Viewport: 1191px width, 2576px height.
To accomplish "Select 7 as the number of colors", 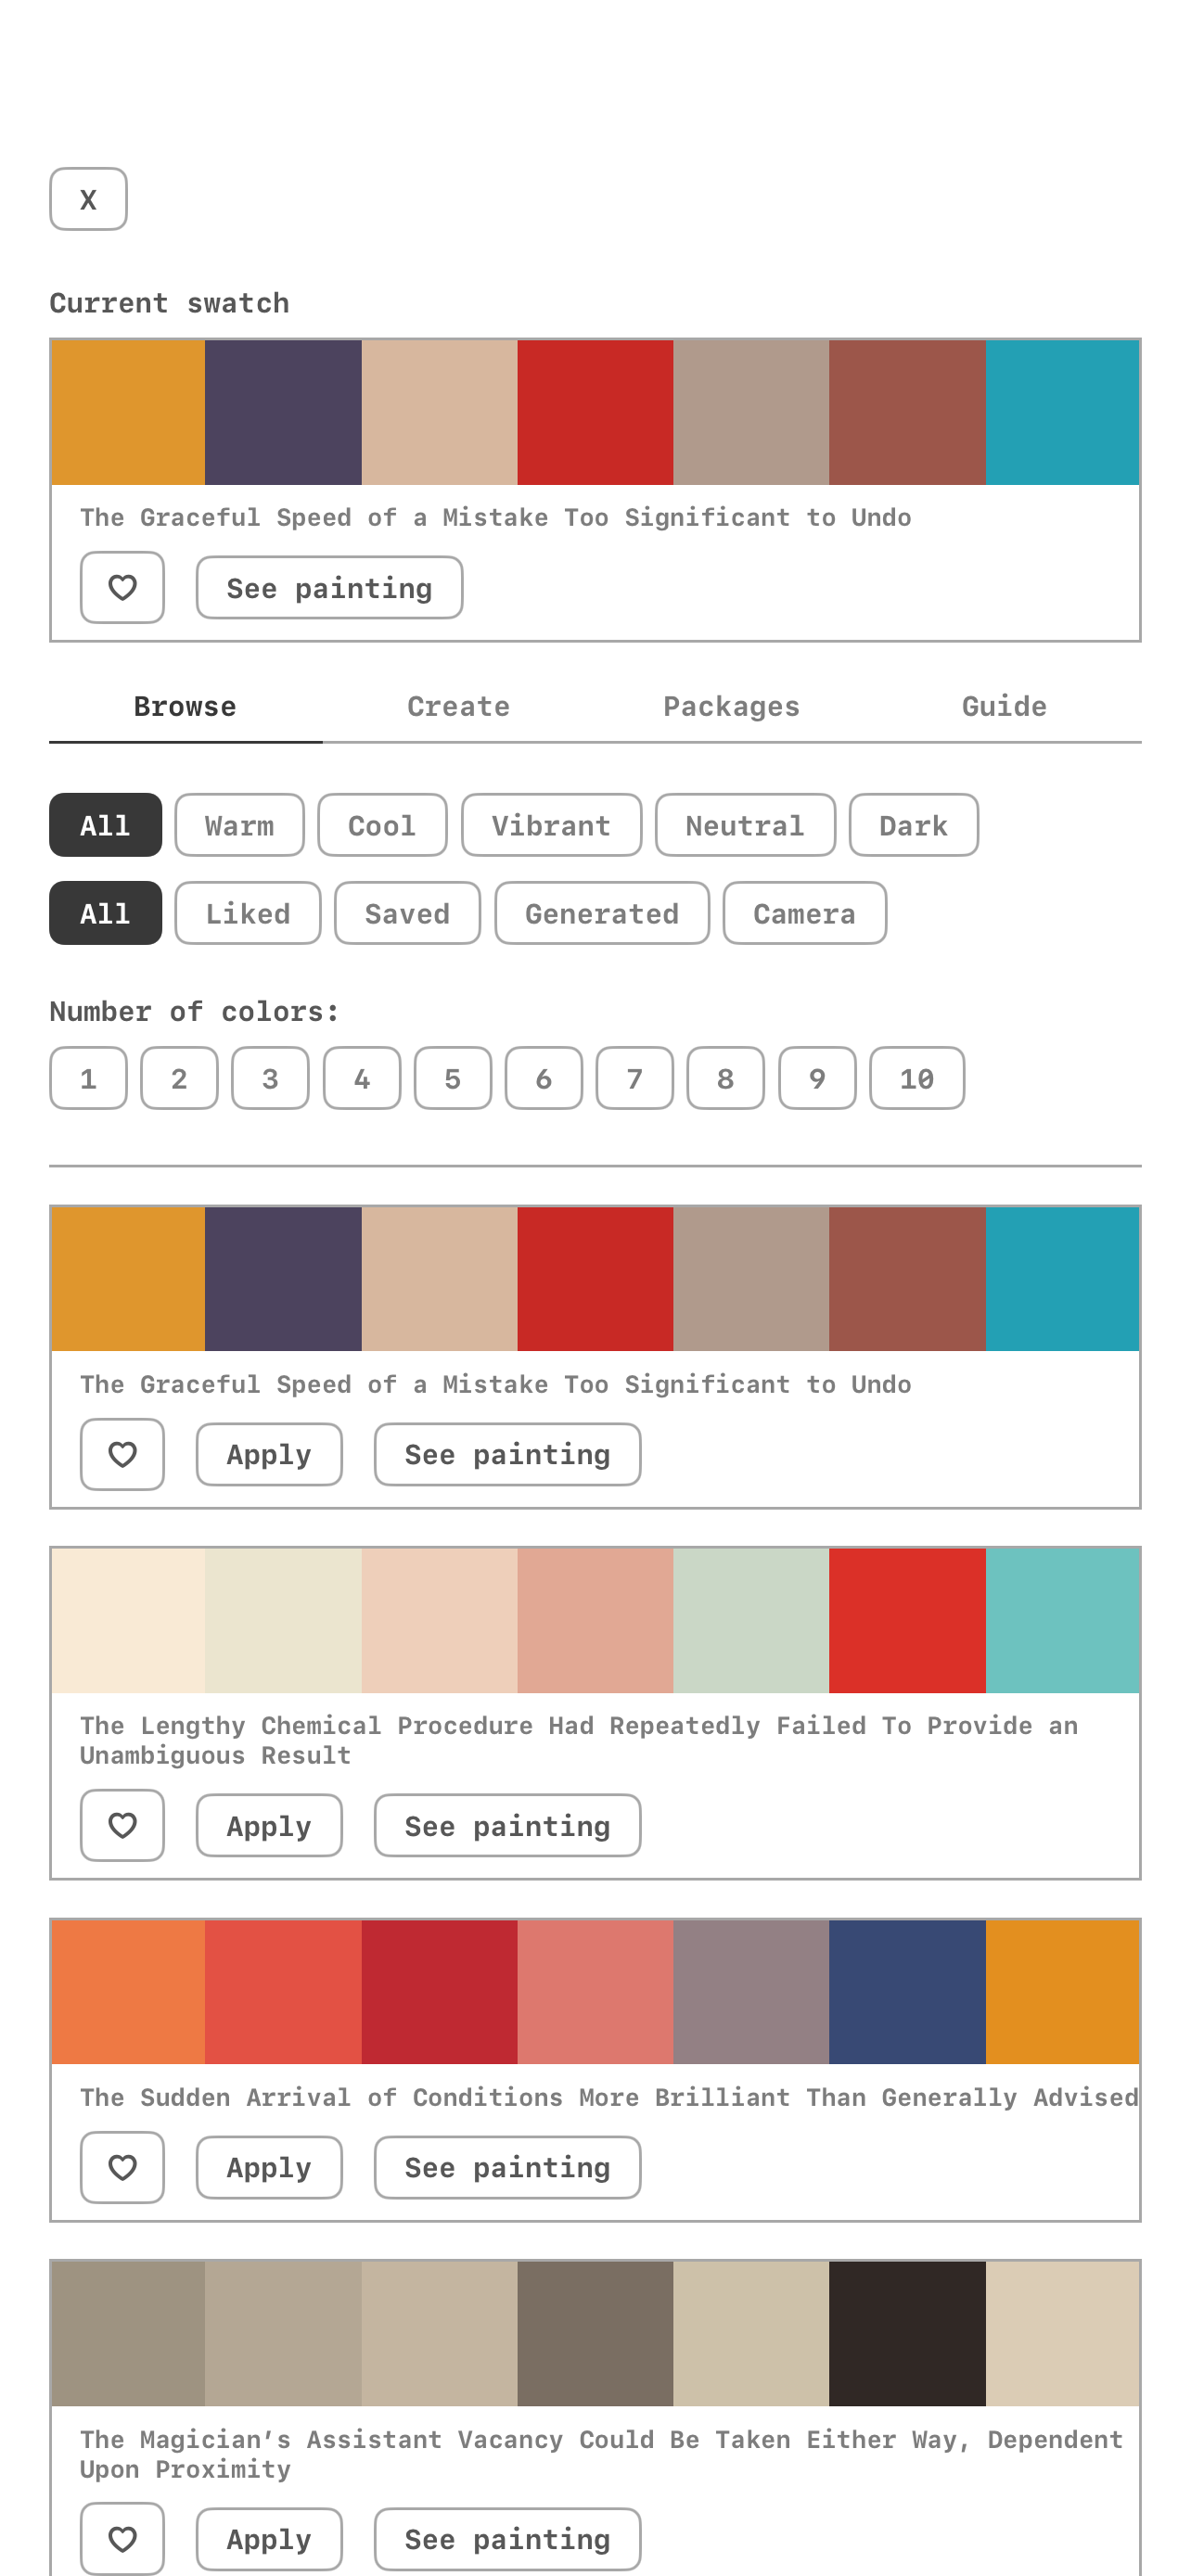I will tap(634, 1078).
